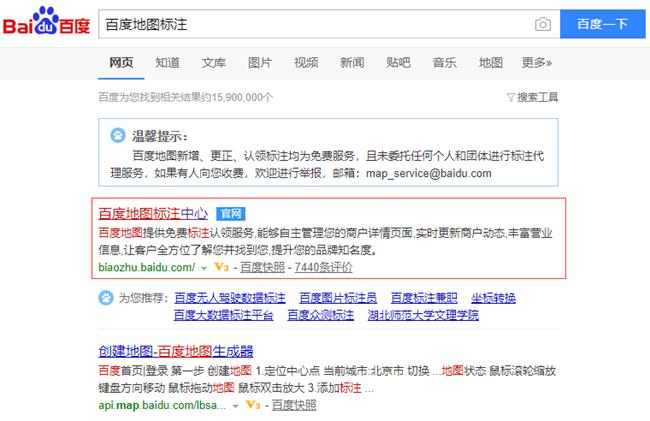Switch to the 地图 tab
650x421 pixels.
click(x=491, y=63)
